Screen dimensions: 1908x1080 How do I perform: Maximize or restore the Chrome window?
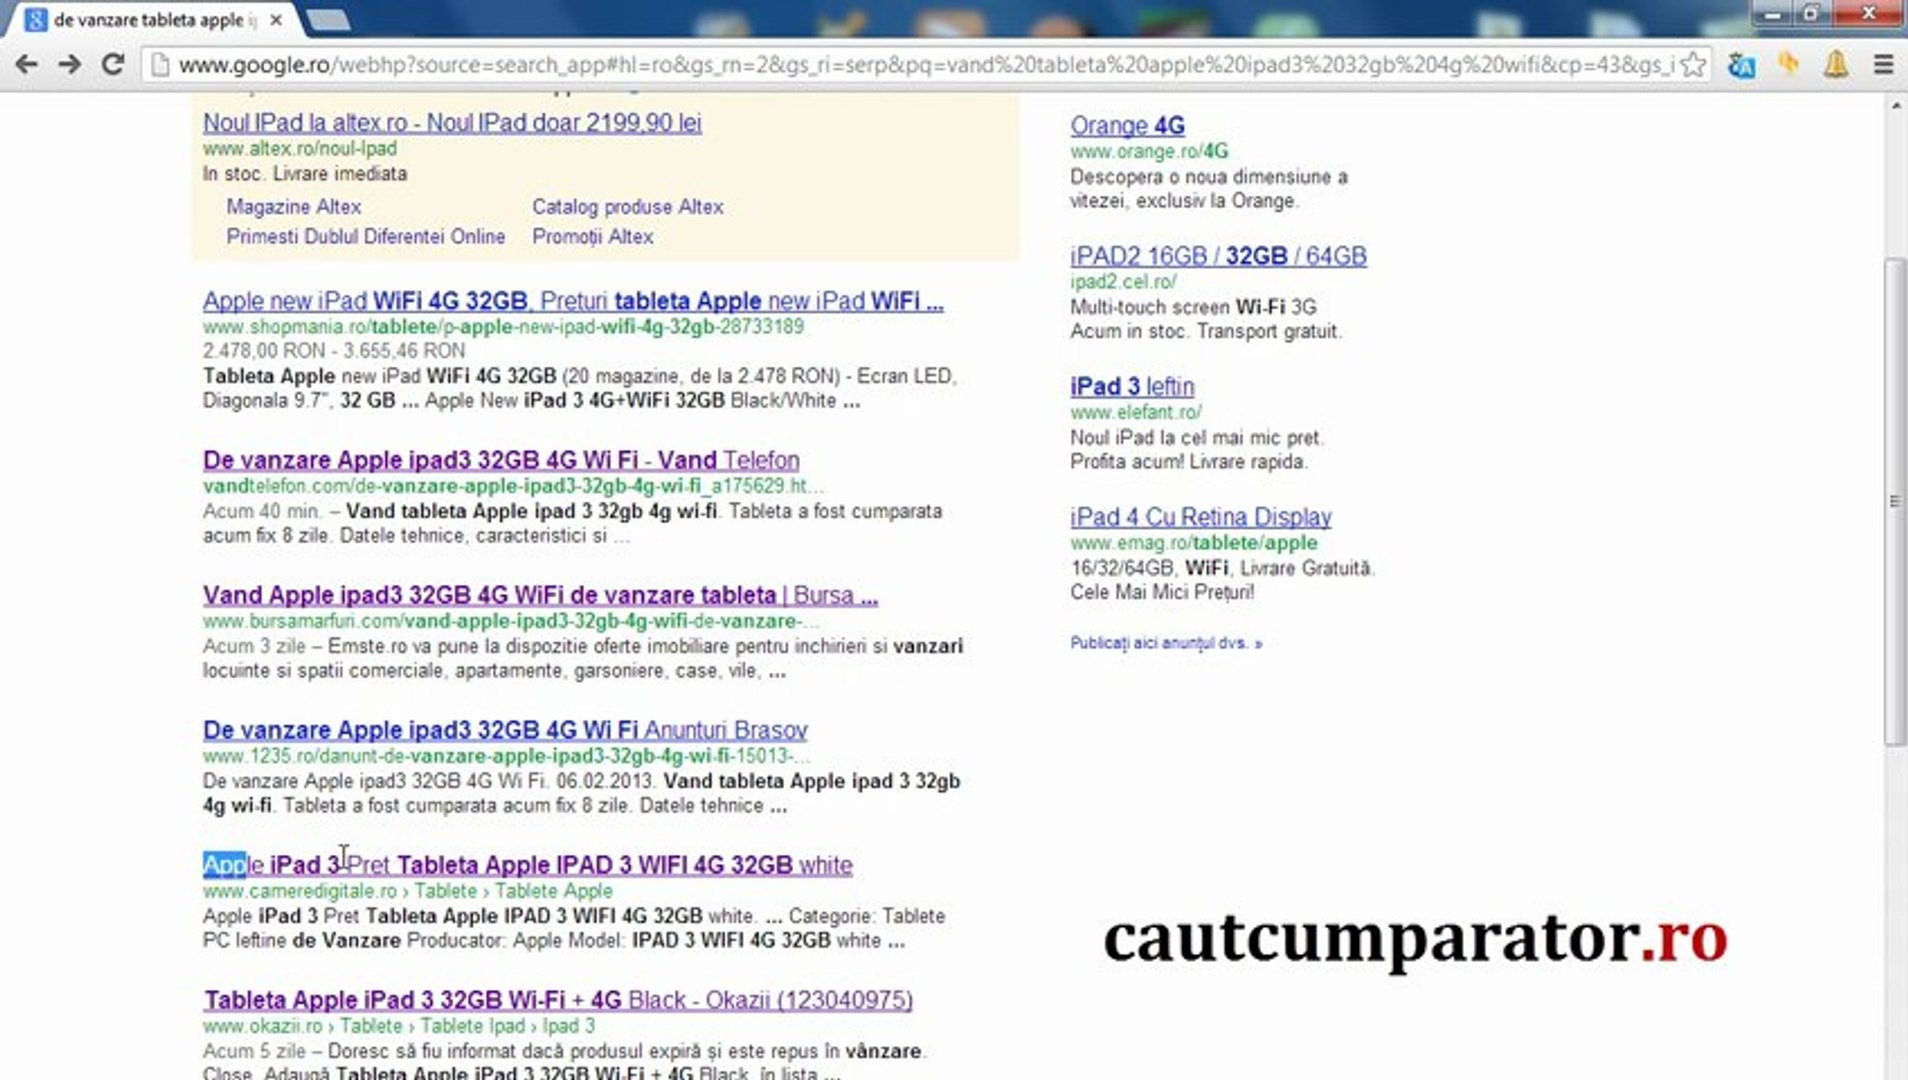tap(1811, 14)
